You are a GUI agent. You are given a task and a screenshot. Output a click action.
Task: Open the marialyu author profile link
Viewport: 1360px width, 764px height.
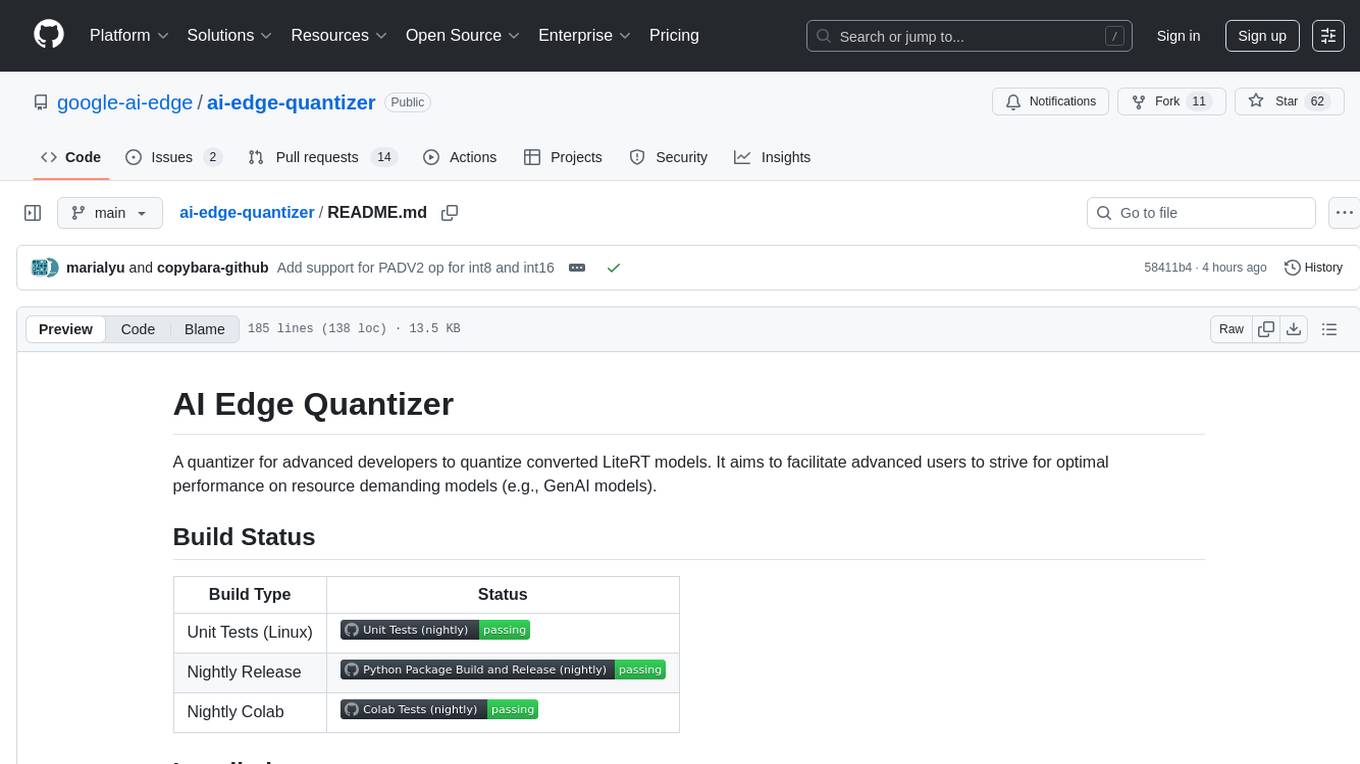pyautogui.click(x=95, y=268)
